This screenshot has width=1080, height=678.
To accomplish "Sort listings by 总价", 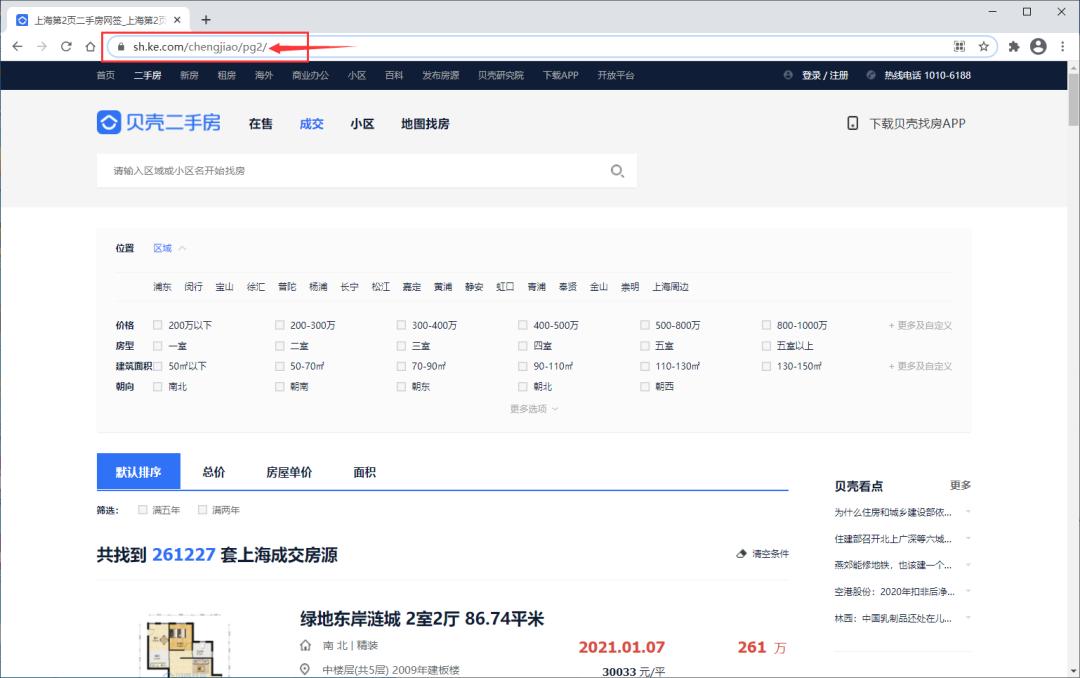I will tap(214, 472).
